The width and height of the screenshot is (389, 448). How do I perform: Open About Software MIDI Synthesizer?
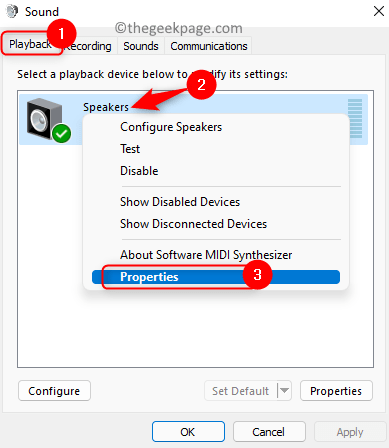[206, 255]
